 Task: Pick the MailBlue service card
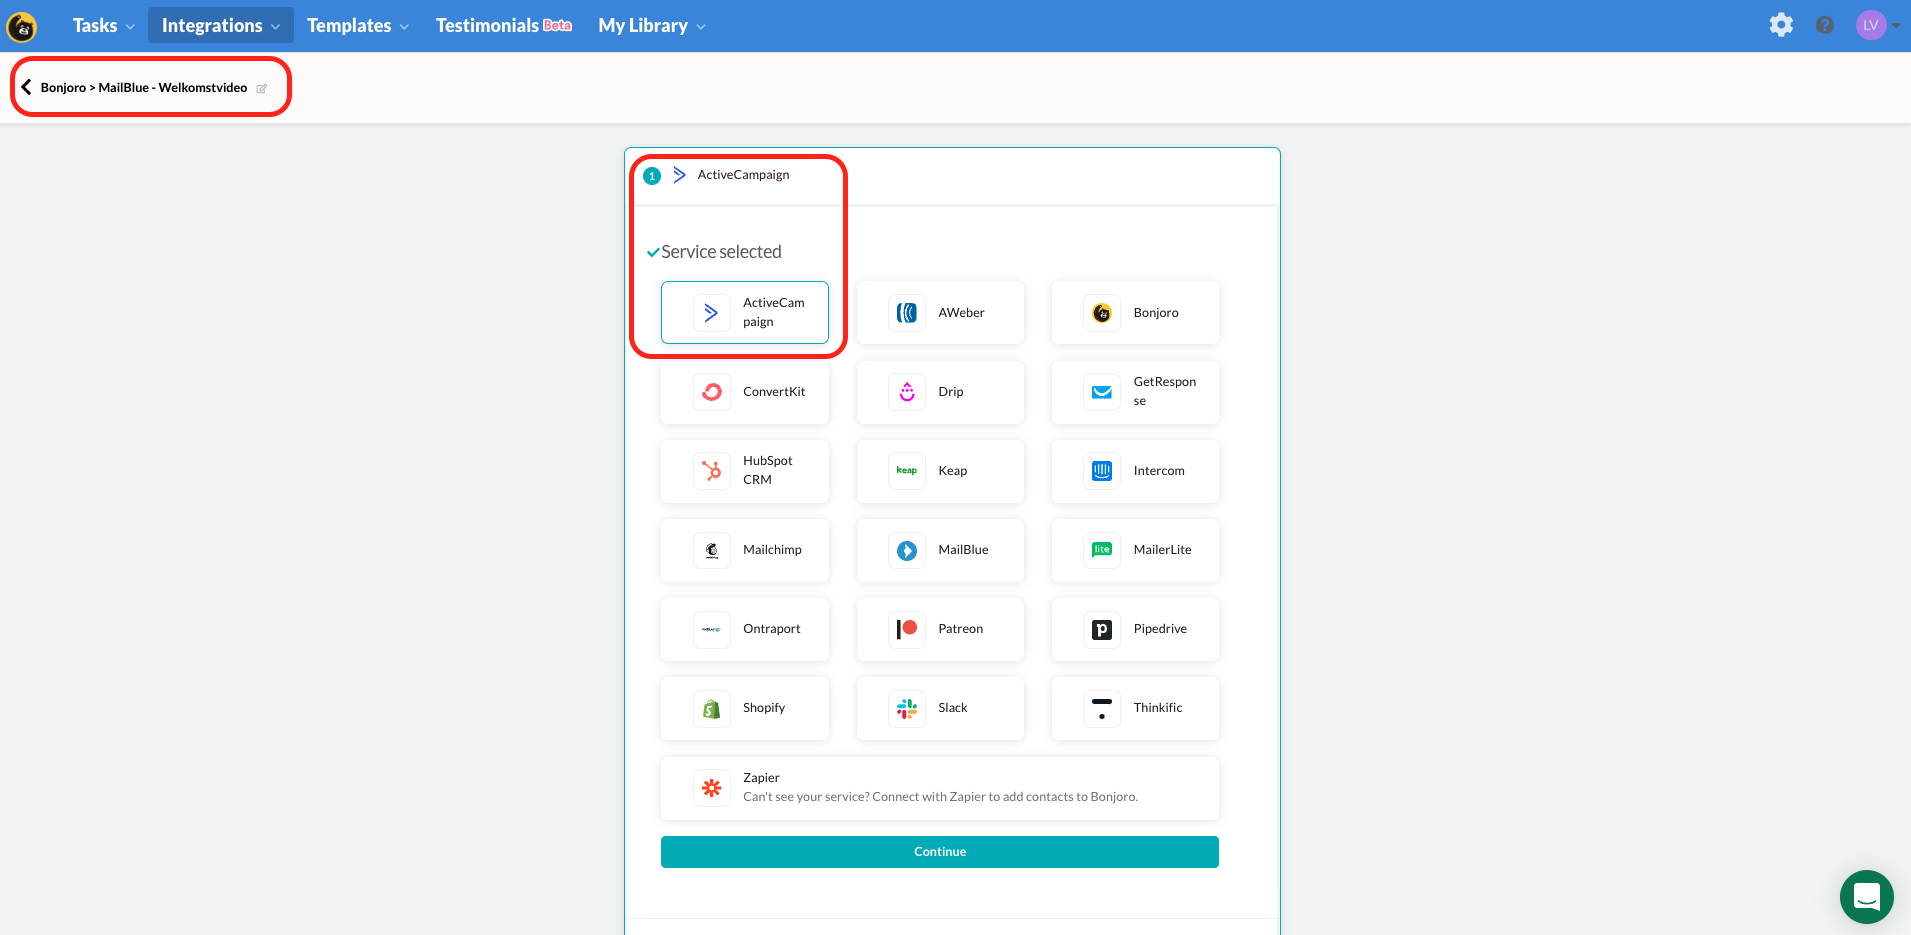pos(940,549)
